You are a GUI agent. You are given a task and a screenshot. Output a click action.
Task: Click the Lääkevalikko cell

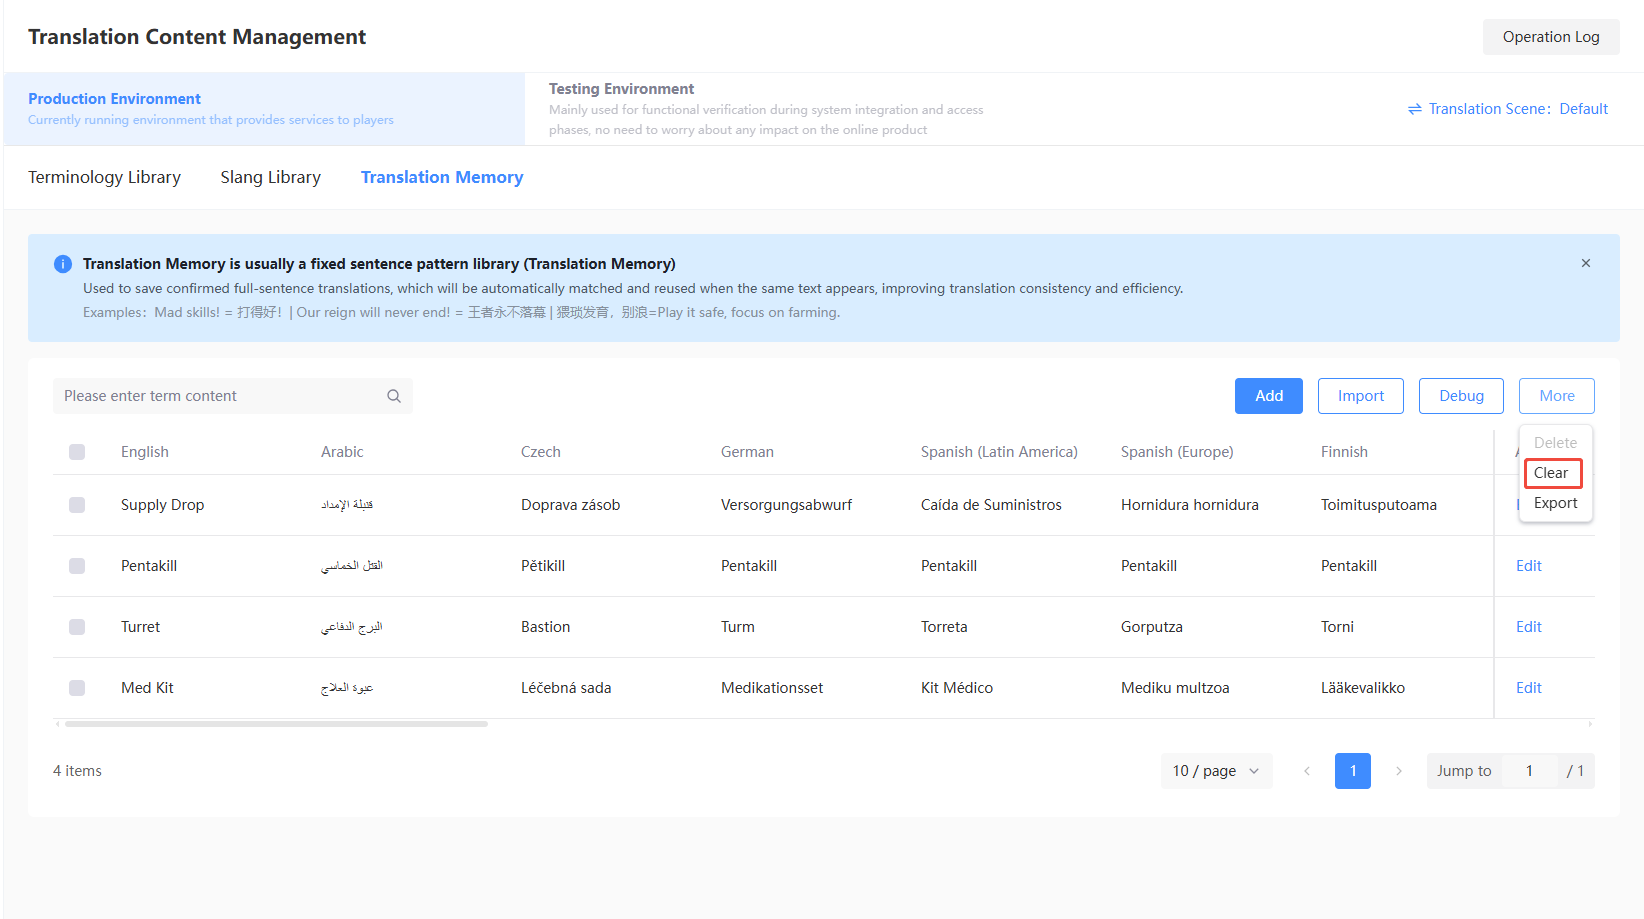pos(1363,688)
